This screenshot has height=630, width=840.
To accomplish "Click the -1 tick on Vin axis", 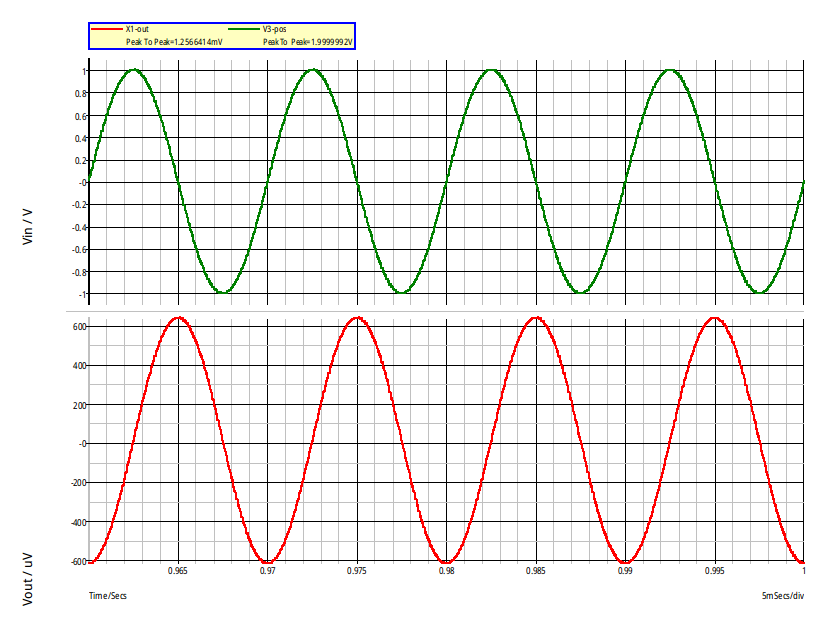I will pos(82,295).
